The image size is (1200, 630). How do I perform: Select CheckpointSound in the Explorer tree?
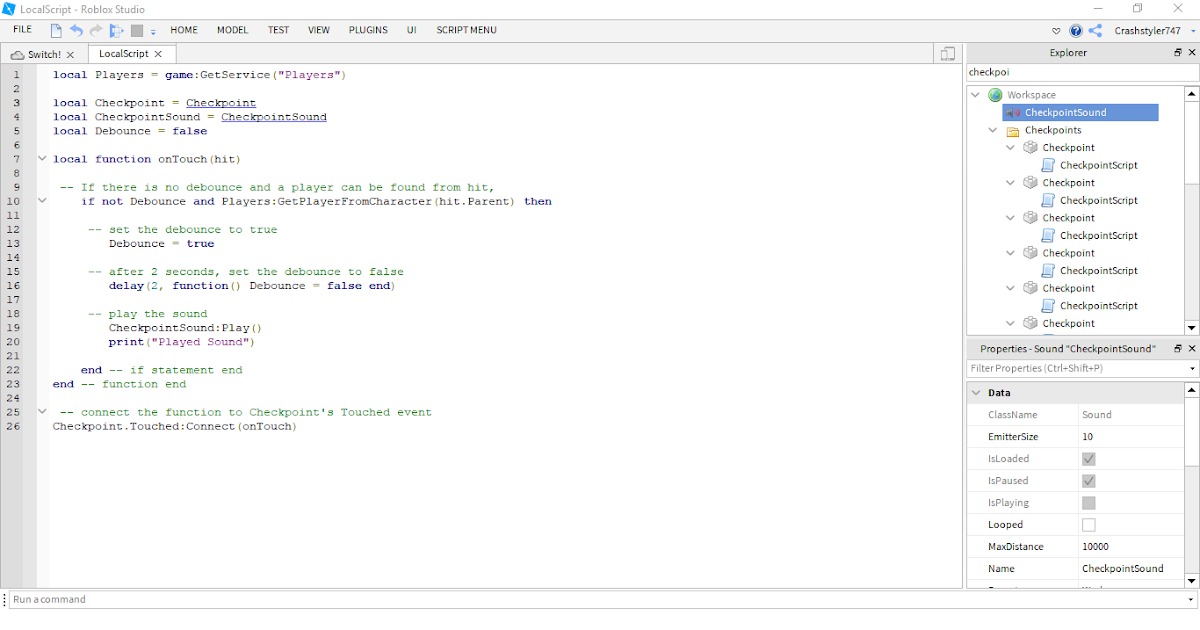1065,113
